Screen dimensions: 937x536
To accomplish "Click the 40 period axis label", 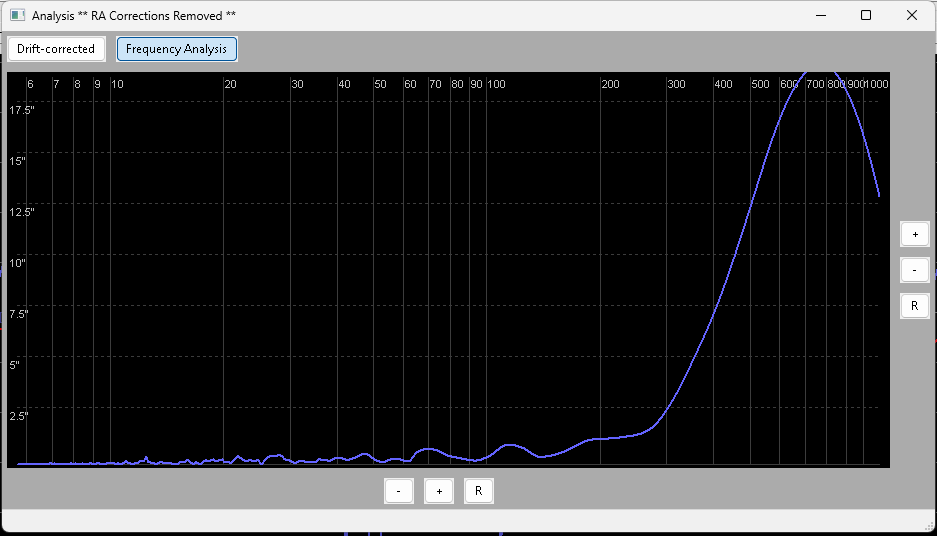I will click(344, 84).
